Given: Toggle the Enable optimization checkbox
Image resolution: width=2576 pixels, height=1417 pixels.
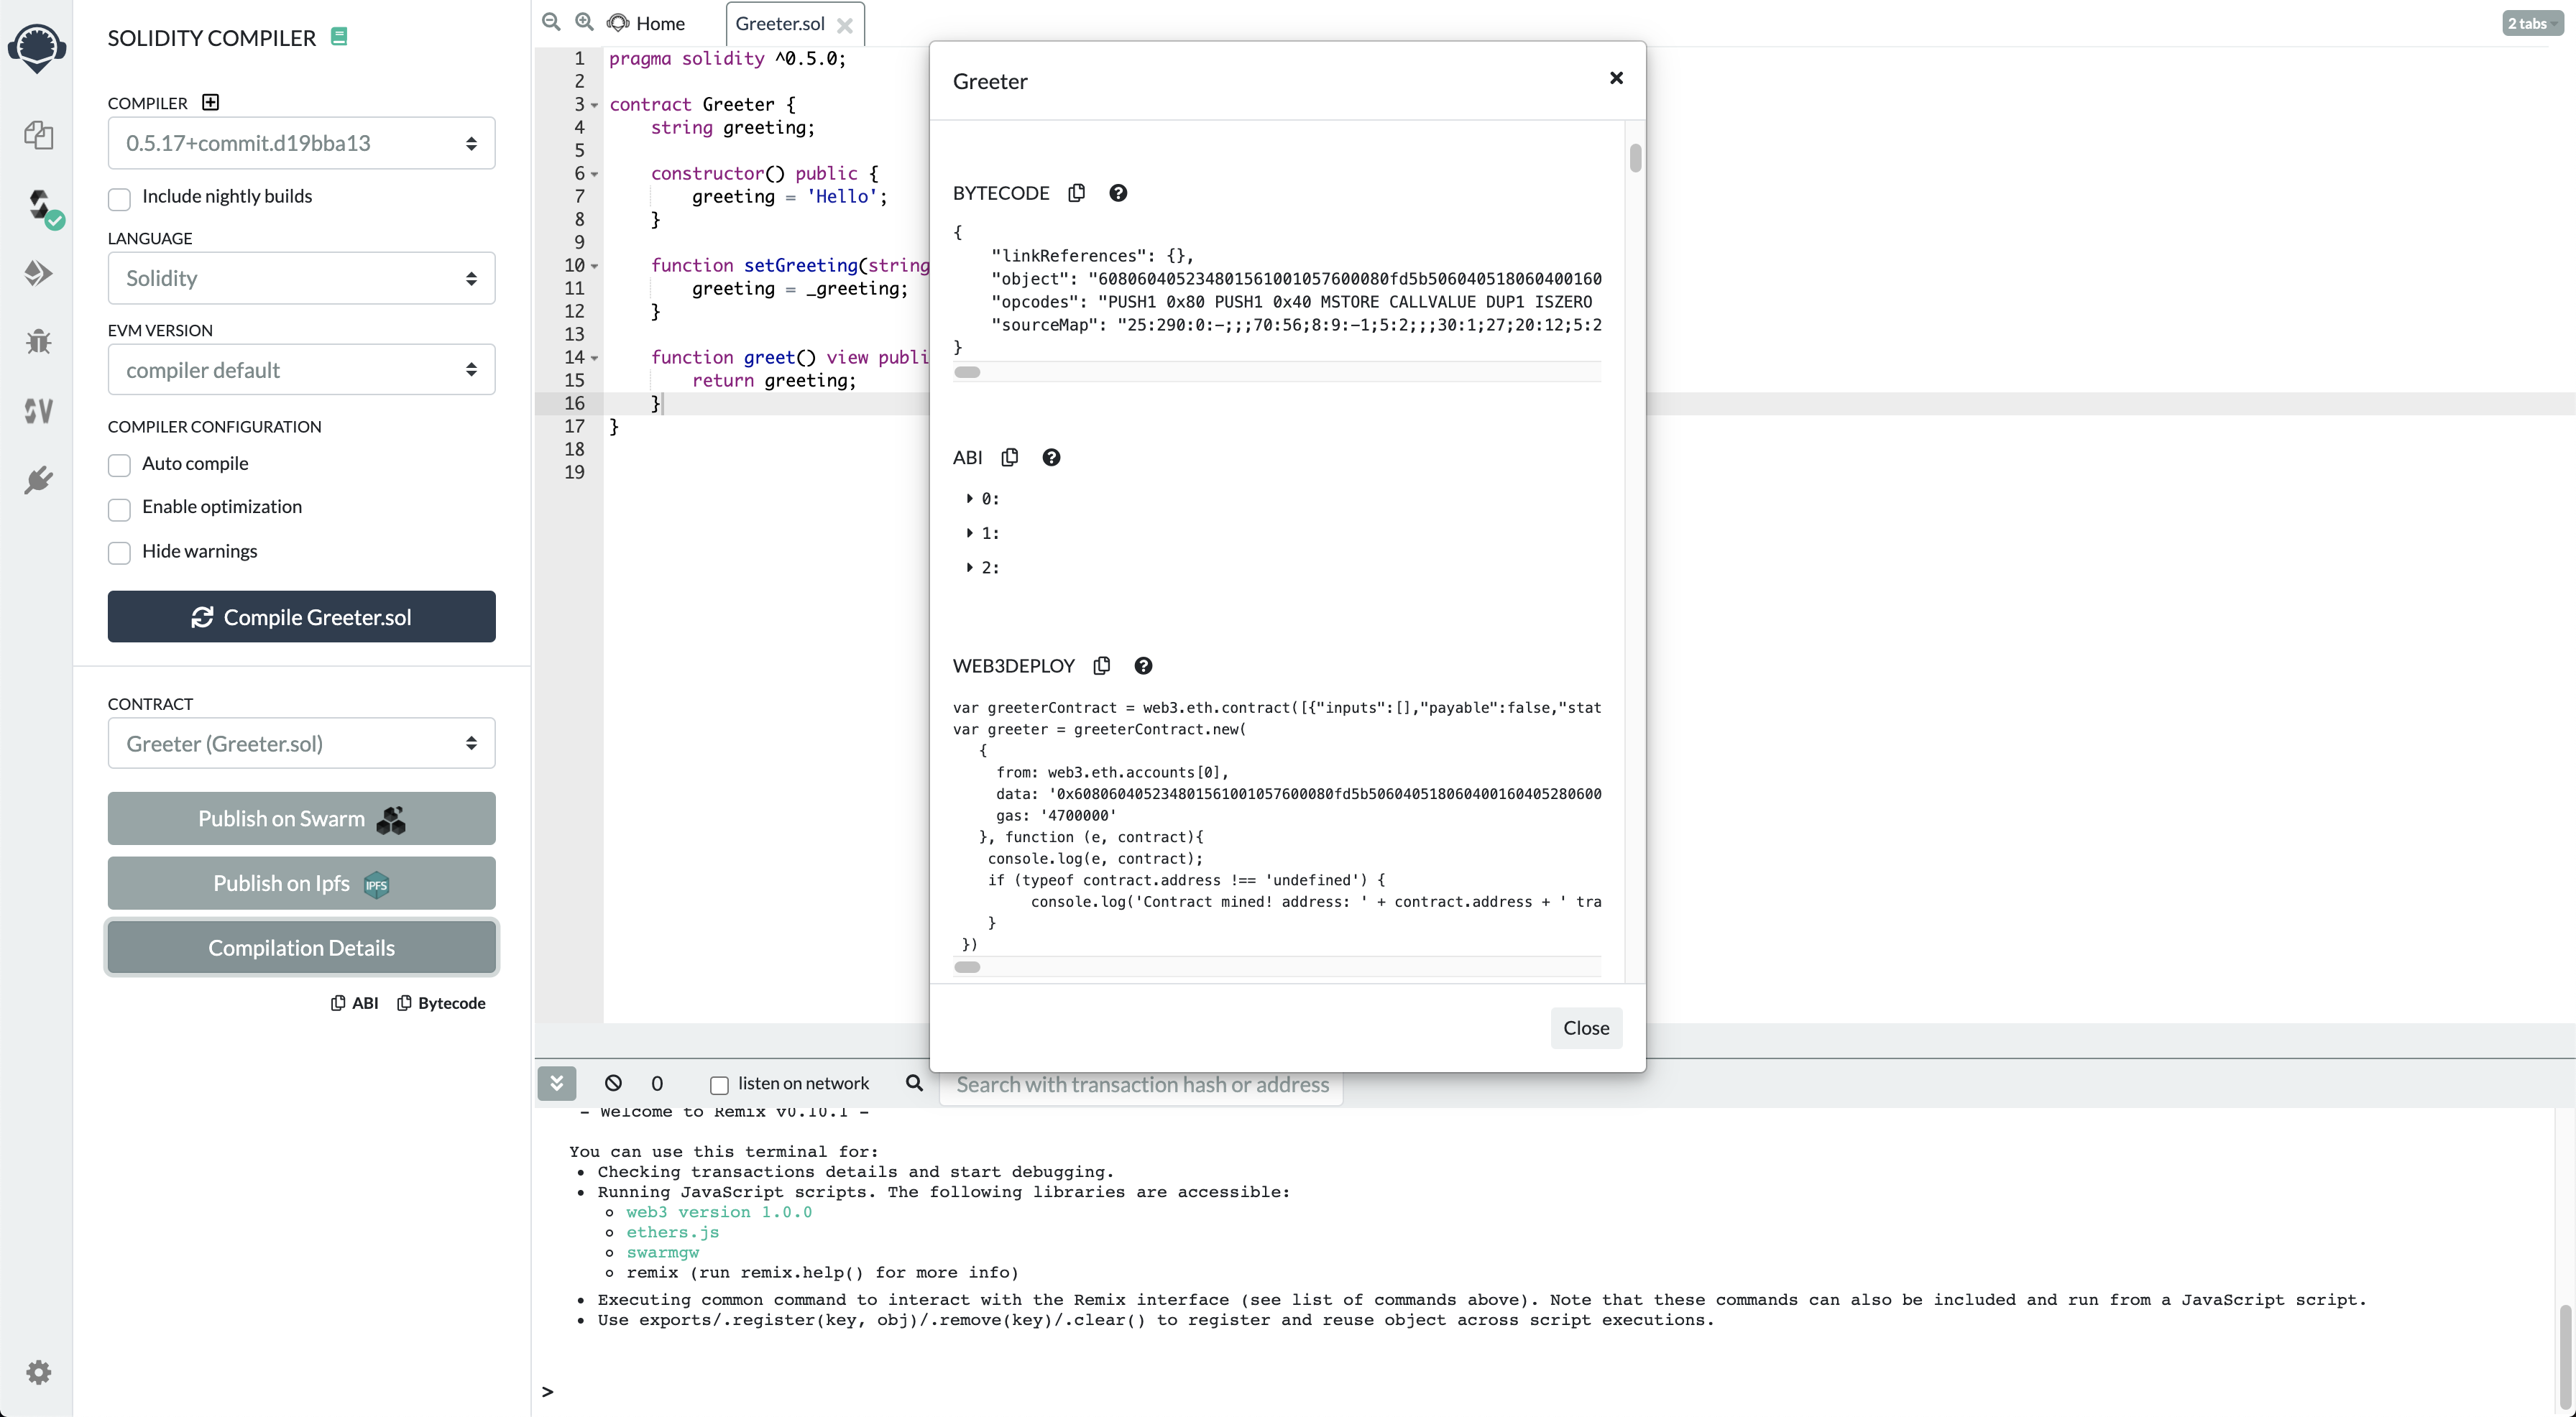Looking at the screenshot, I should click(x=119, y=509).
